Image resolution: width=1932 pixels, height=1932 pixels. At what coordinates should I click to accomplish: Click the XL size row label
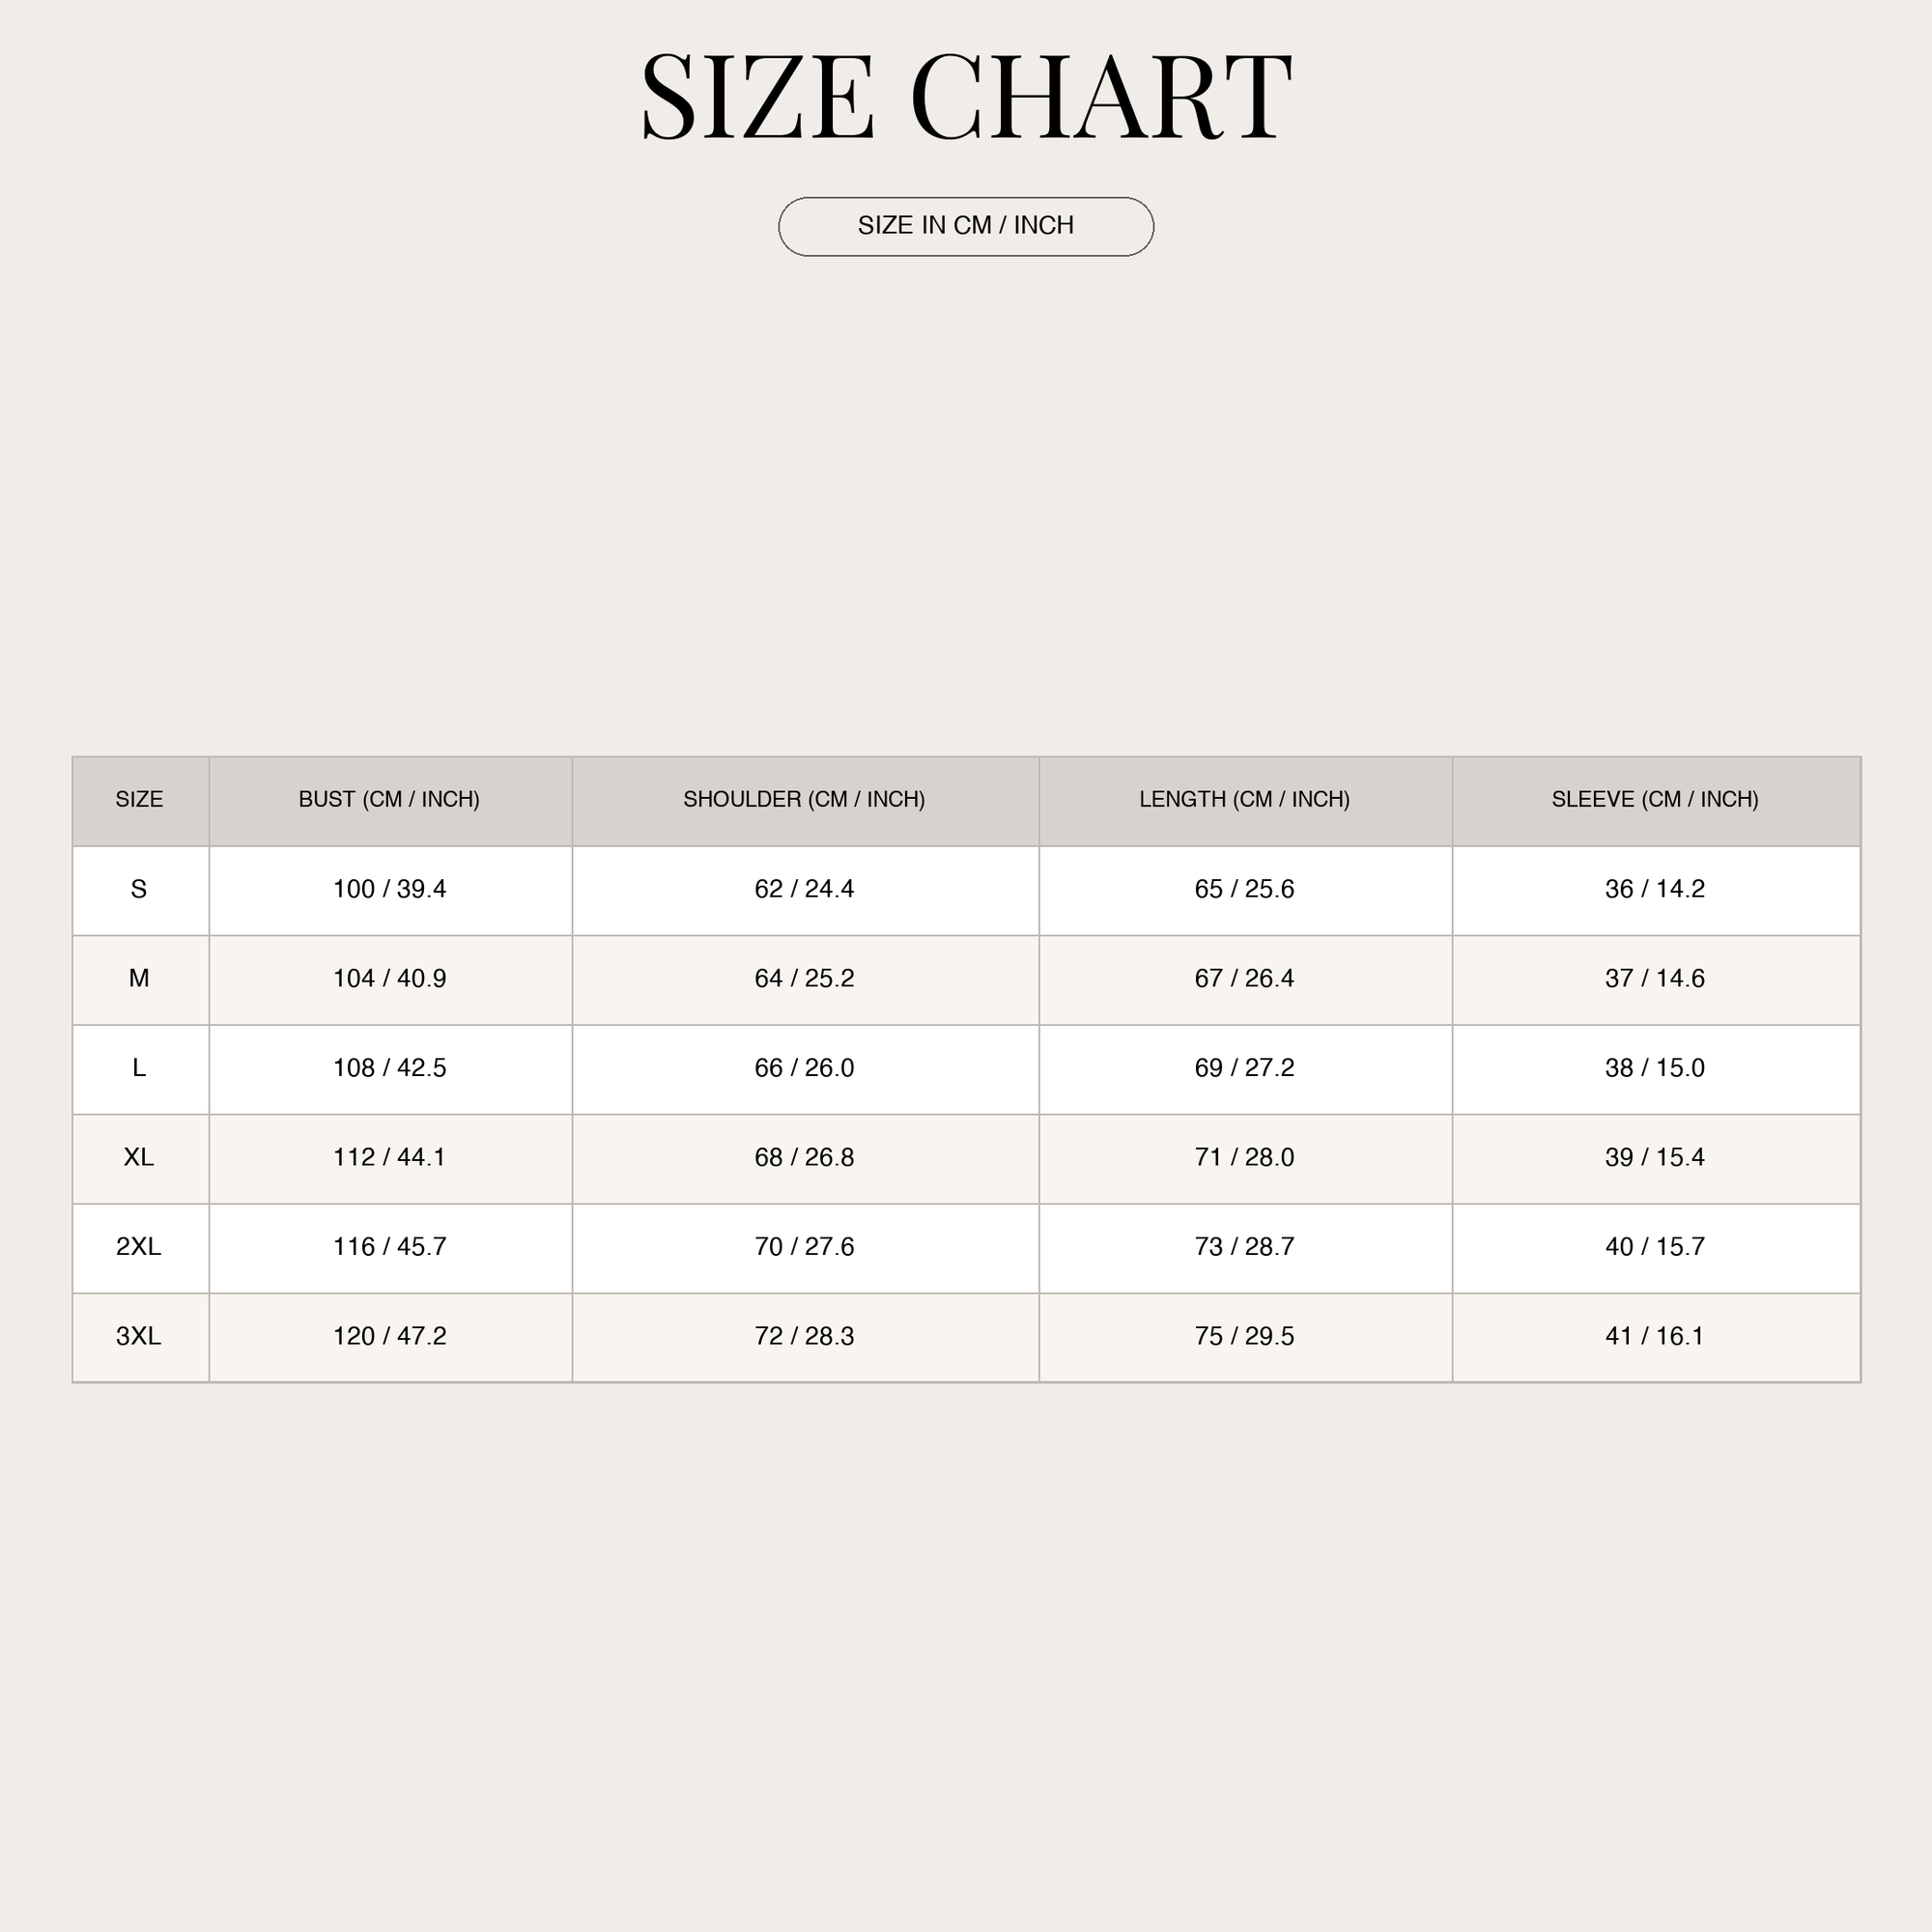[140, 1158]
